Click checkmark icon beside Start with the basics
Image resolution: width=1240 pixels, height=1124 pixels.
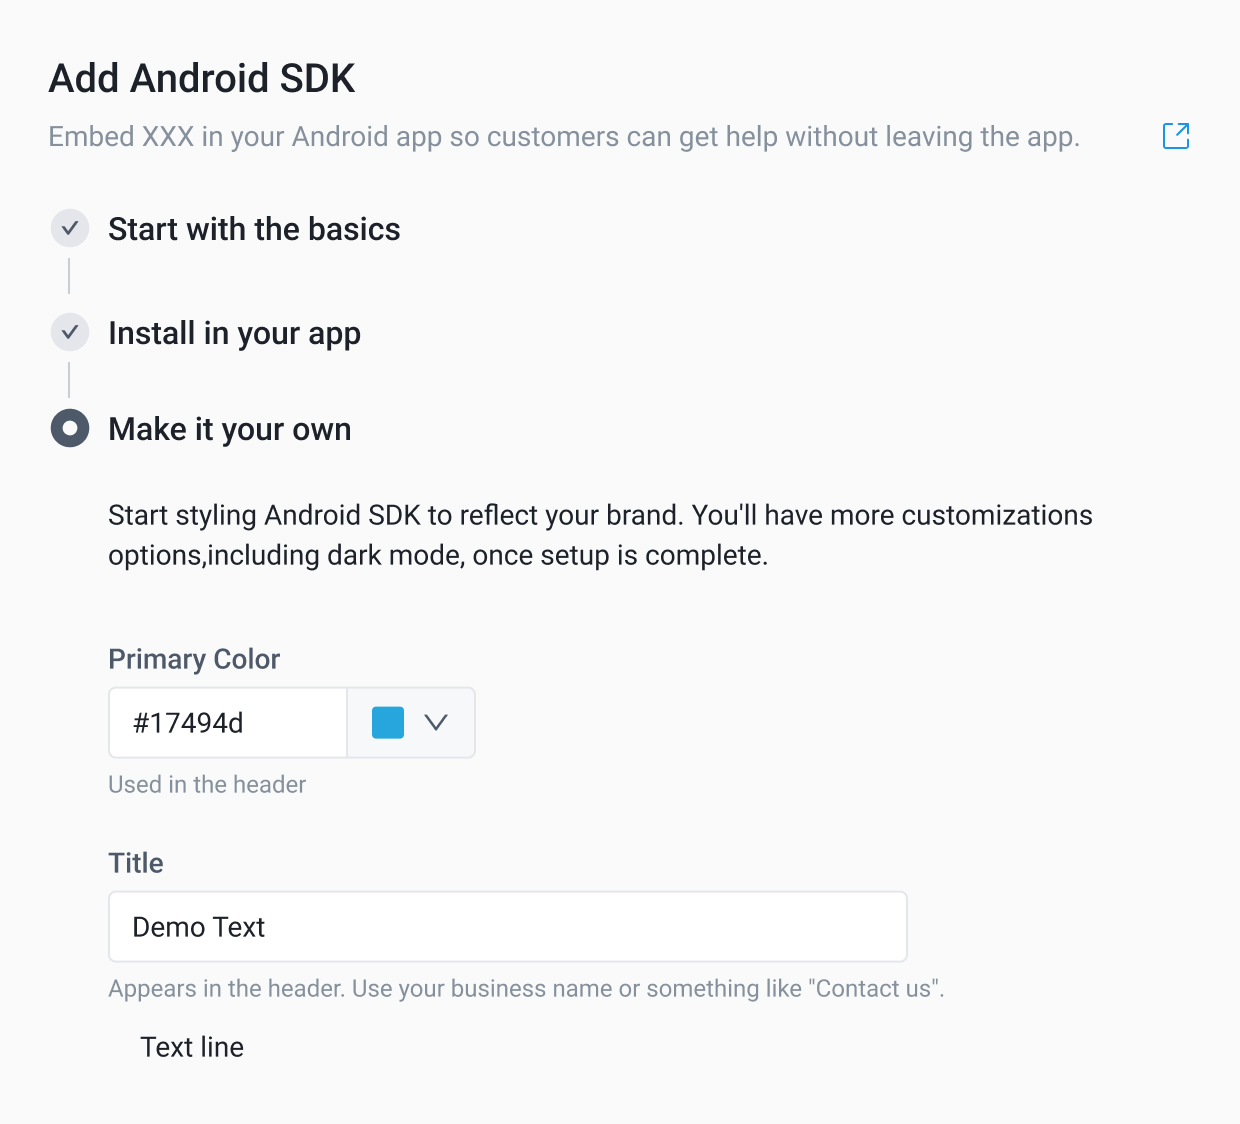pyautogui.click(x=70, y=229)
